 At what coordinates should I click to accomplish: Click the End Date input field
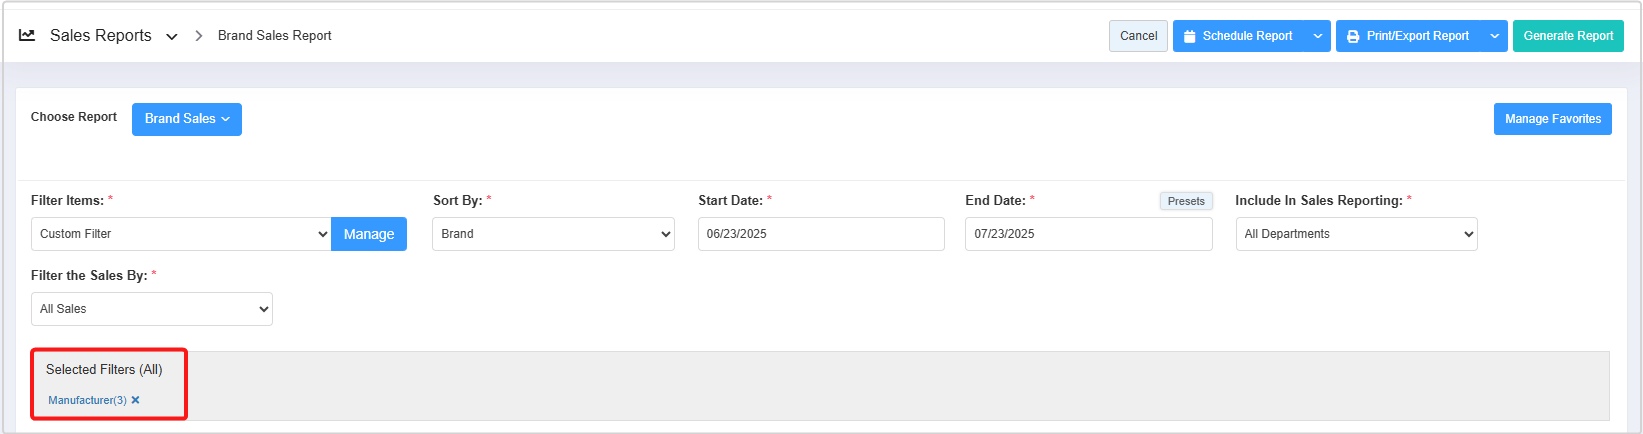[x=1088, y=234]
